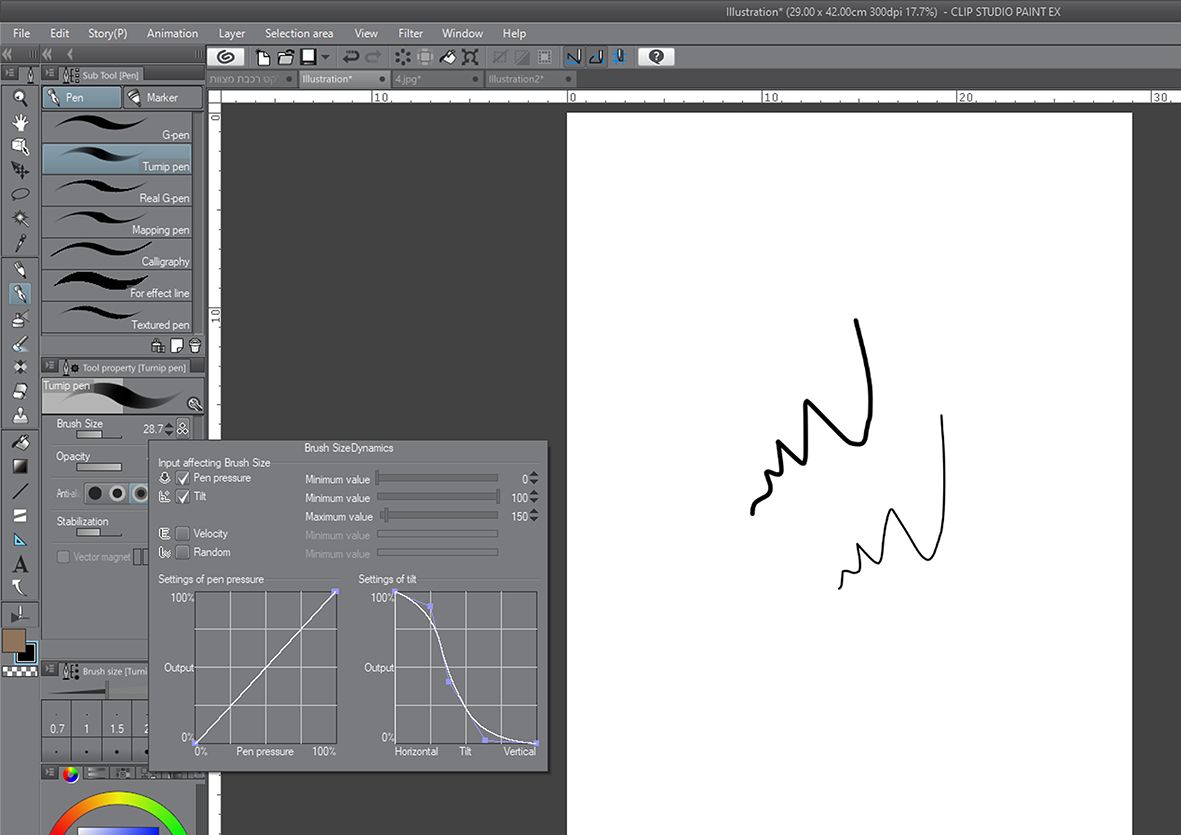Select the Move layer tool
This screenshot has width=1181, height=835.
click(20, 170)
